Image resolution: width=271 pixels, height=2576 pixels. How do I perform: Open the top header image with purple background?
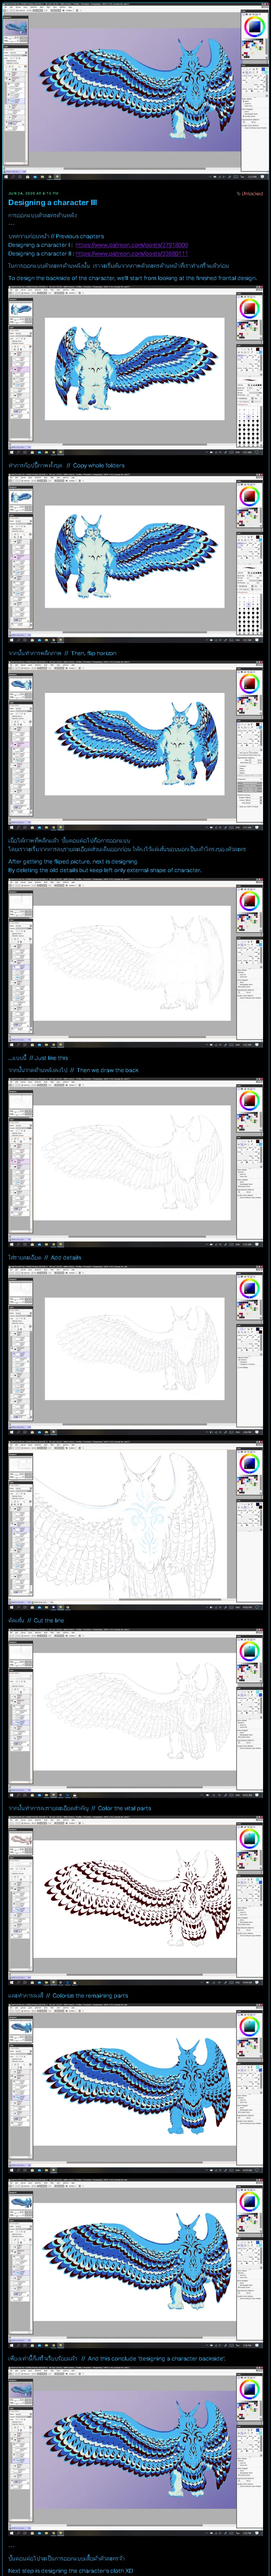[x=135, y=91]
